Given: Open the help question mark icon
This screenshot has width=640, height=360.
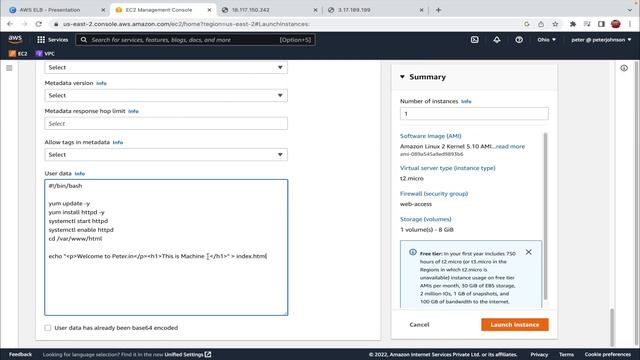Looking at the screenshot, I should tap(519, 40).
